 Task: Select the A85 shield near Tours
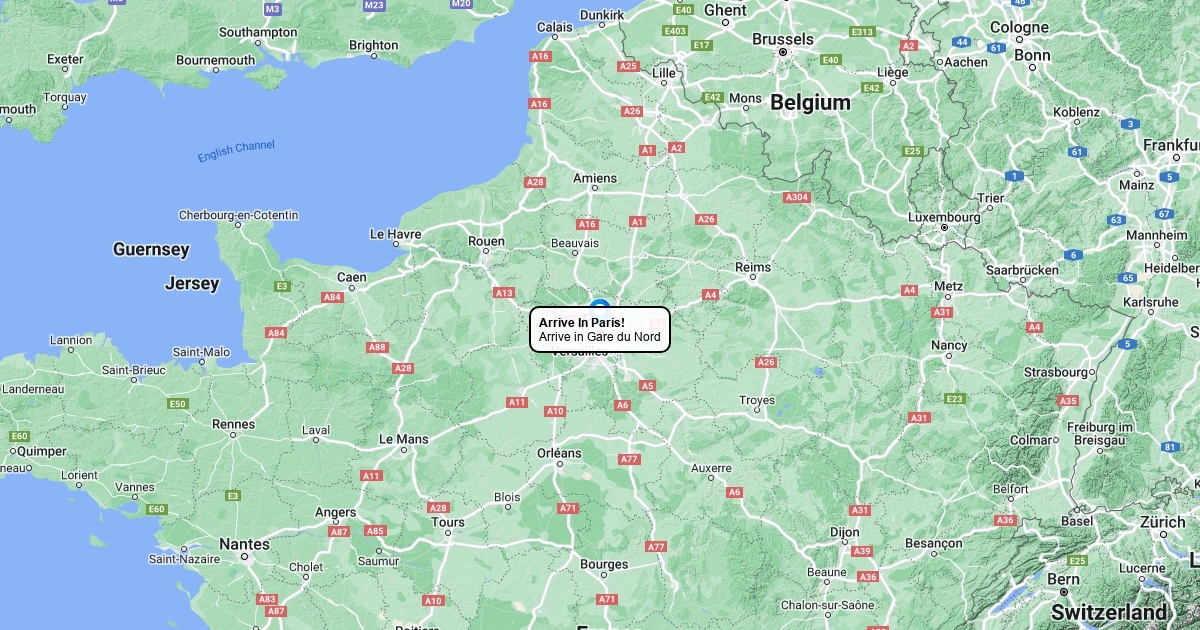[375, 531]
